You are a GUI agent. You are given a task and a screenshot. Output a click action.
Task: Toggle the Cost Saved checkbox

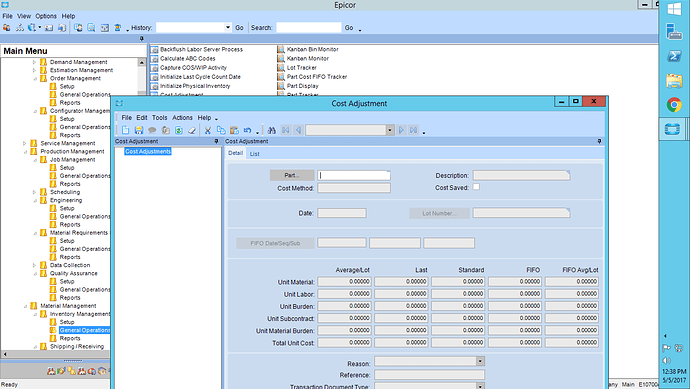476,187
